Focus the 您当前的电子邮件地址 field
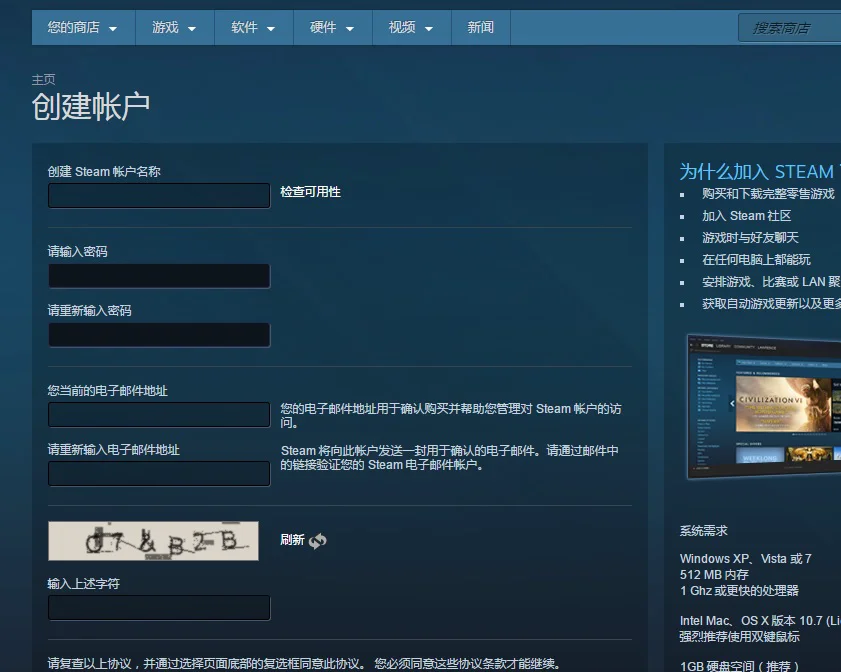The width and height of the screenshot is (841, 672). pos(159,415)
